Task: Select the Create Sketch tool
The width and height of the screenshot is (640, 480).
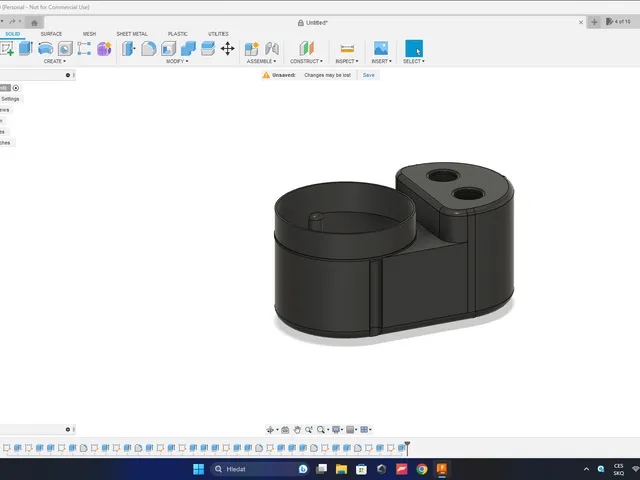Action: point(7,49)
